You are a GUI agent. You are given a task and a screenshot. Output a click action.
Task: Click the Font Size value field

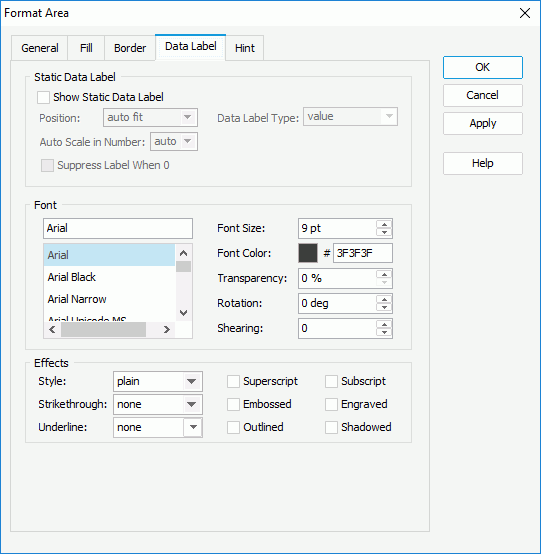pos(337,228)
